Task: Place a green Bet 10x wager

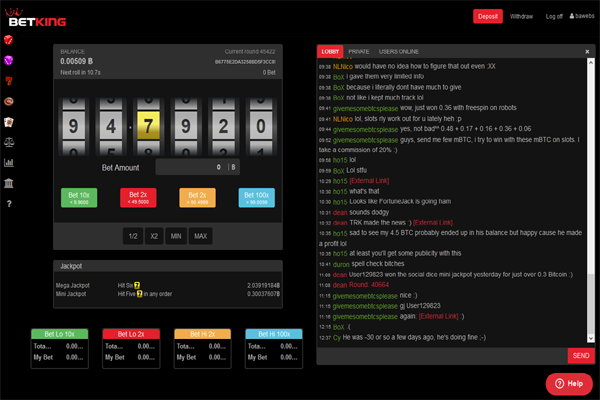Action: [79, 198]
